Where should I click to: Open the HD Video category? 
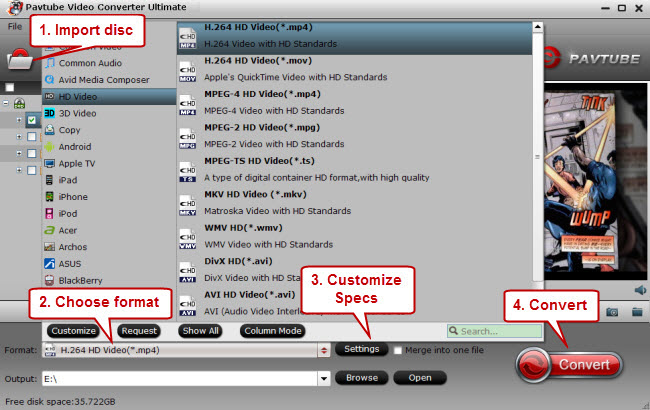[x=109, y=97]
